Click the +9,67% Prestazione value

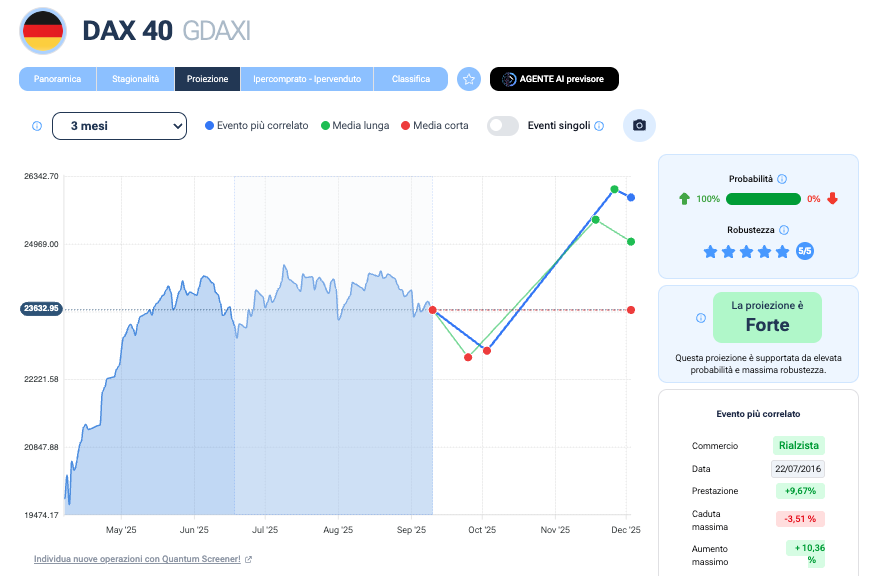click(800, 491)
